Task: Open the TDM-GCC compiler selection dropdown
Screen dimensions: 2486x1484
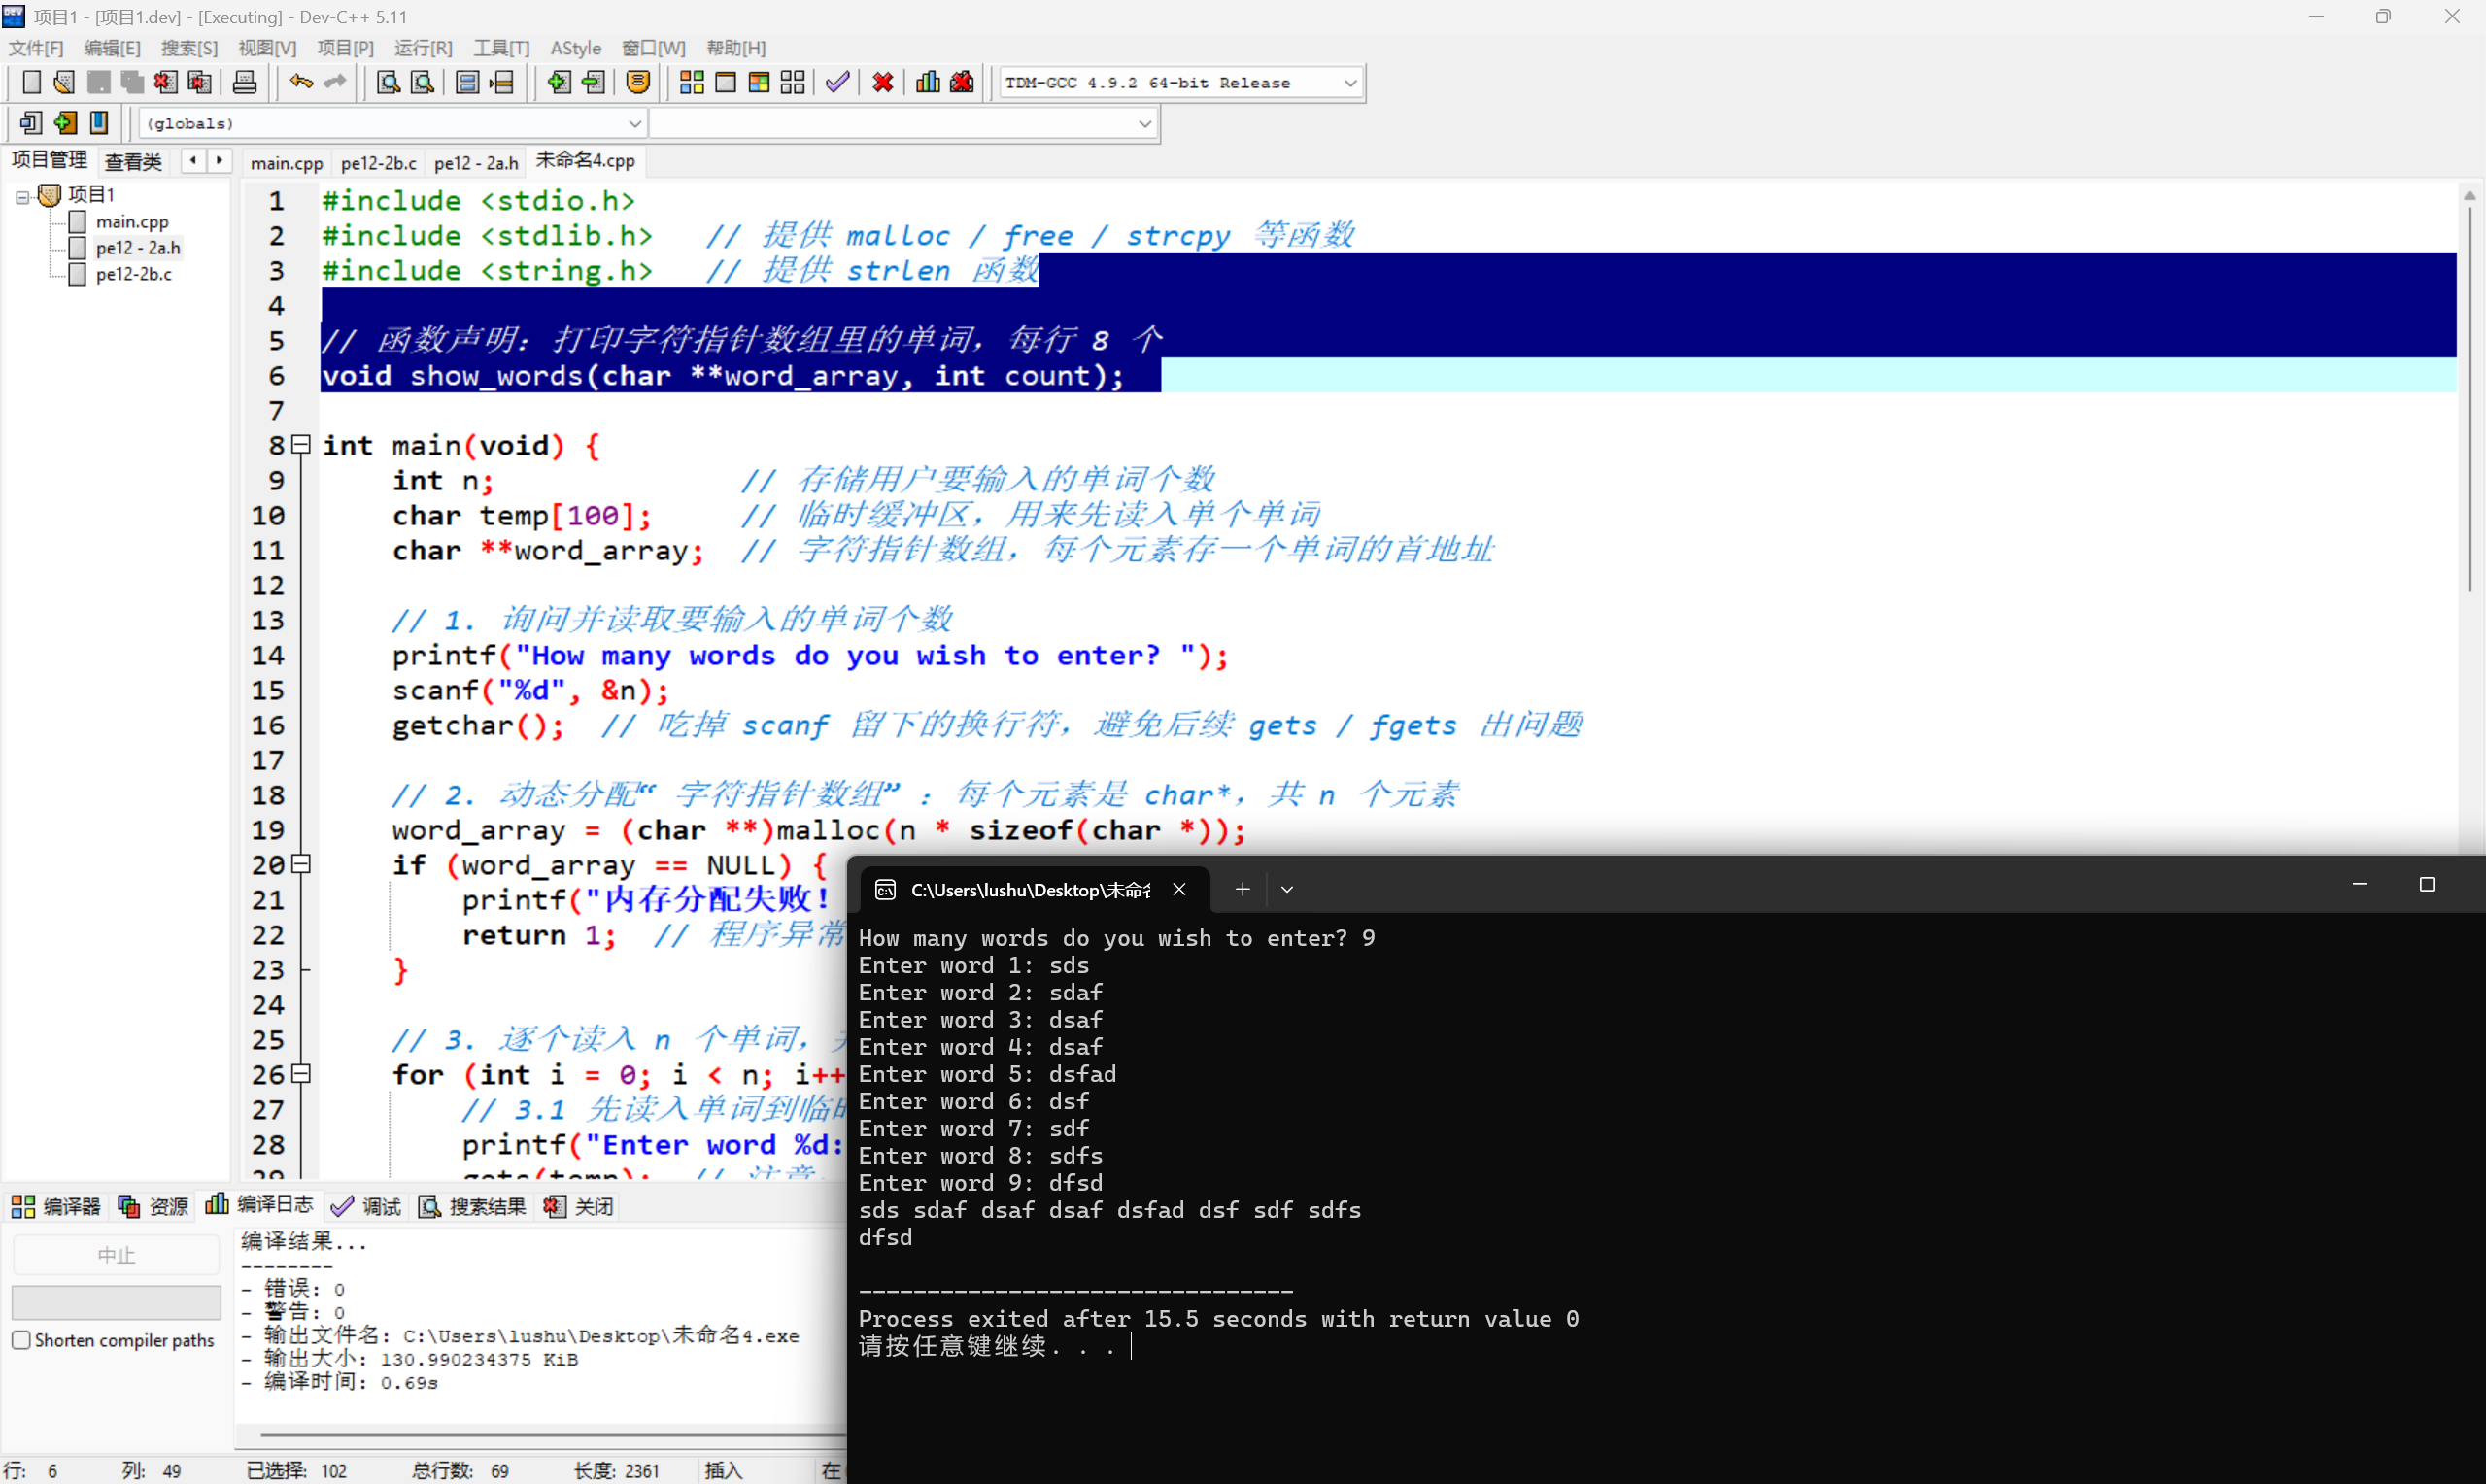Action: [x=1349, y=83]
